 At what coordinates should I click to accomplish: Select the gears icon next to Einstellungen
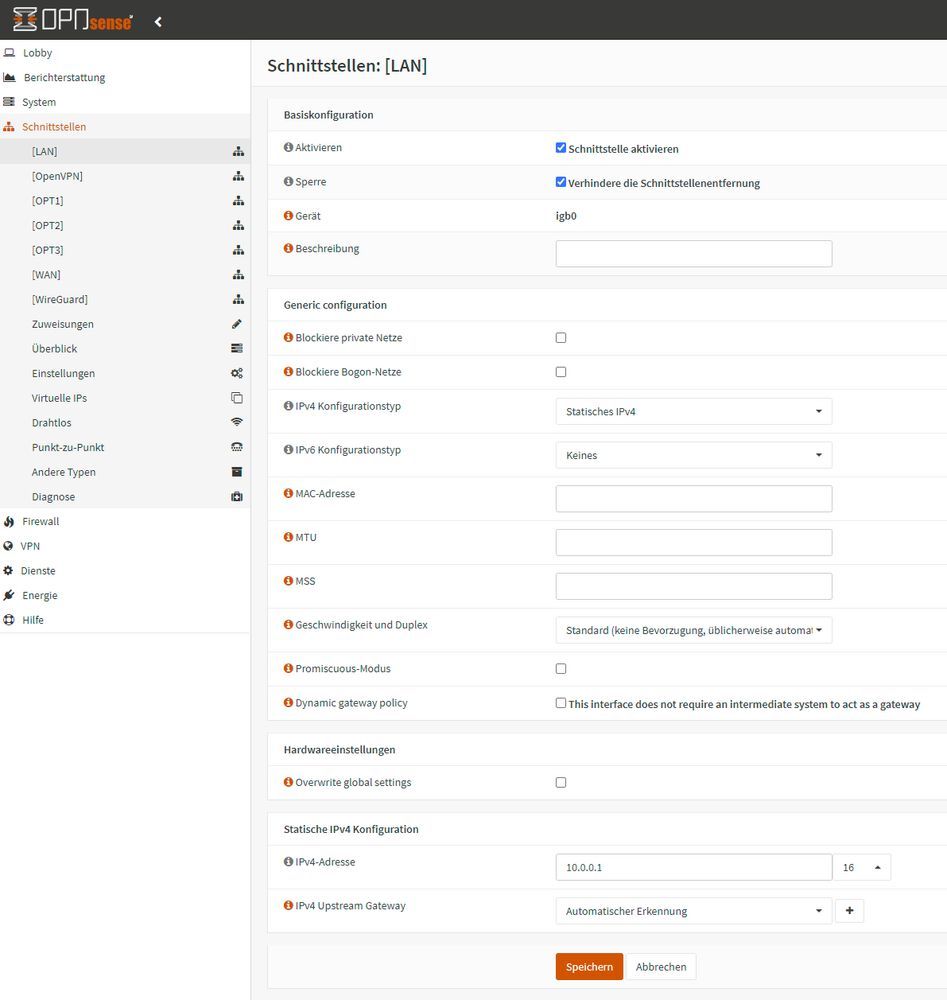click(237, 373)
